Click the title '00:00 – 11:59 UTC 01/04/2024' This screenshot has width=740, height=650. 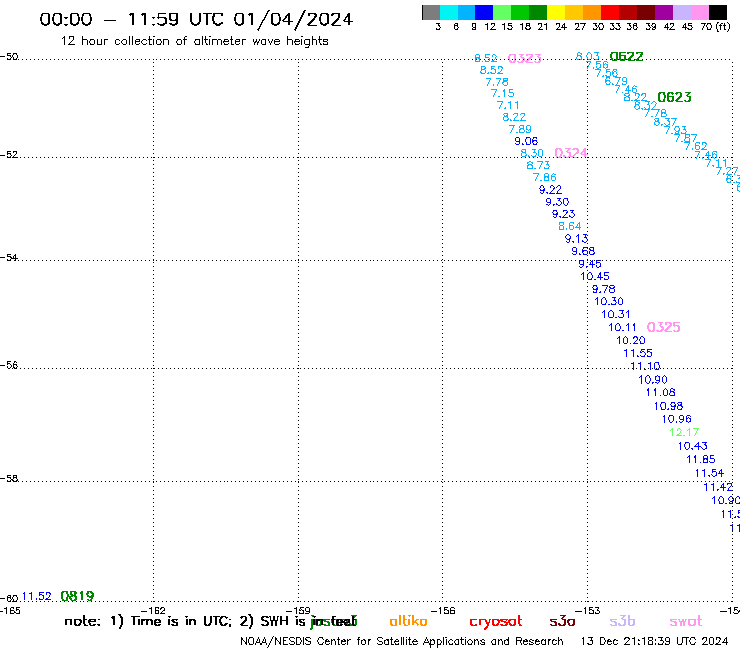pos(196,19)
